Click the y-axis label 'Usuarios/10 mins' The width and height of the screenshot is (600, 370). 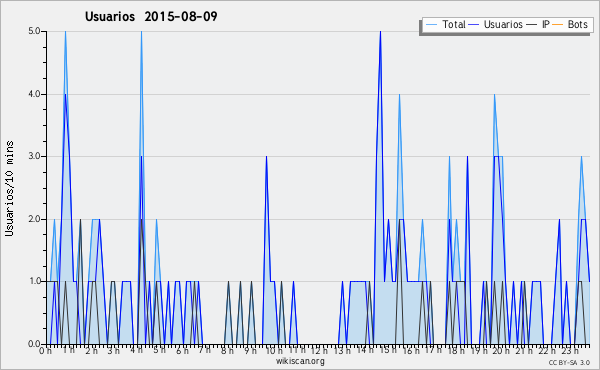coord(9,189)
